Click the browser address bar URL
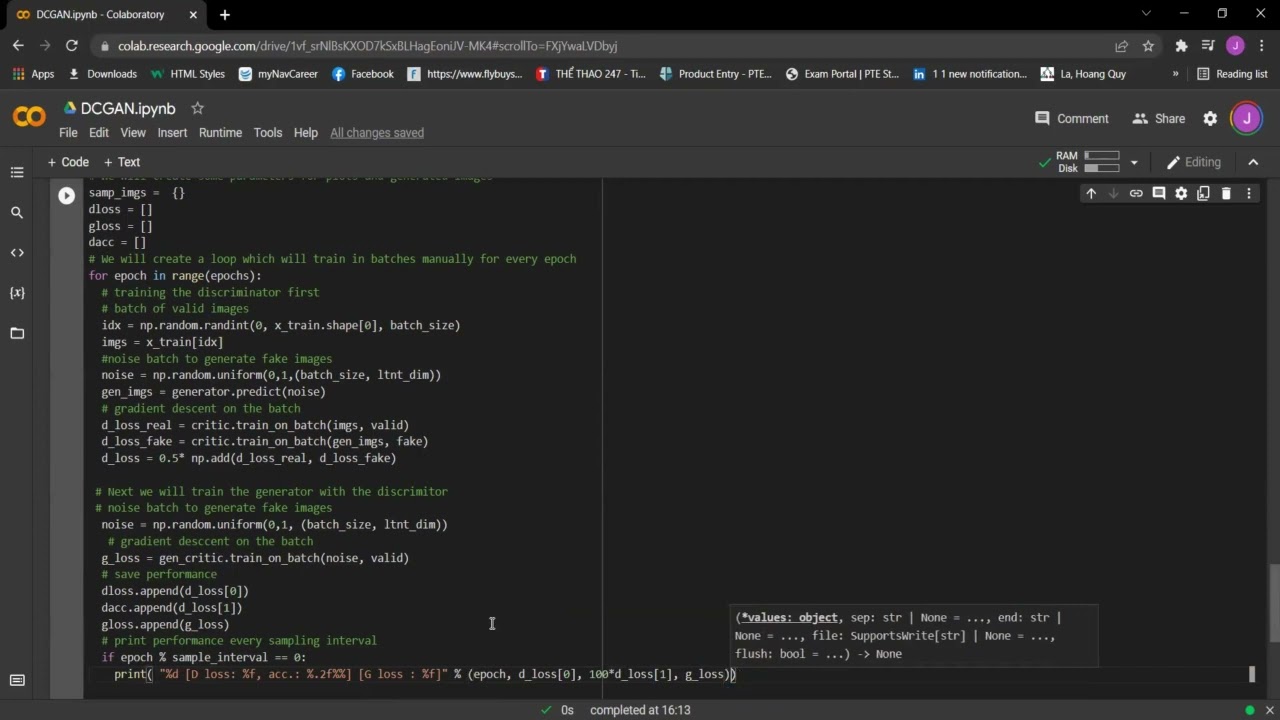 [x=367, y=46]
